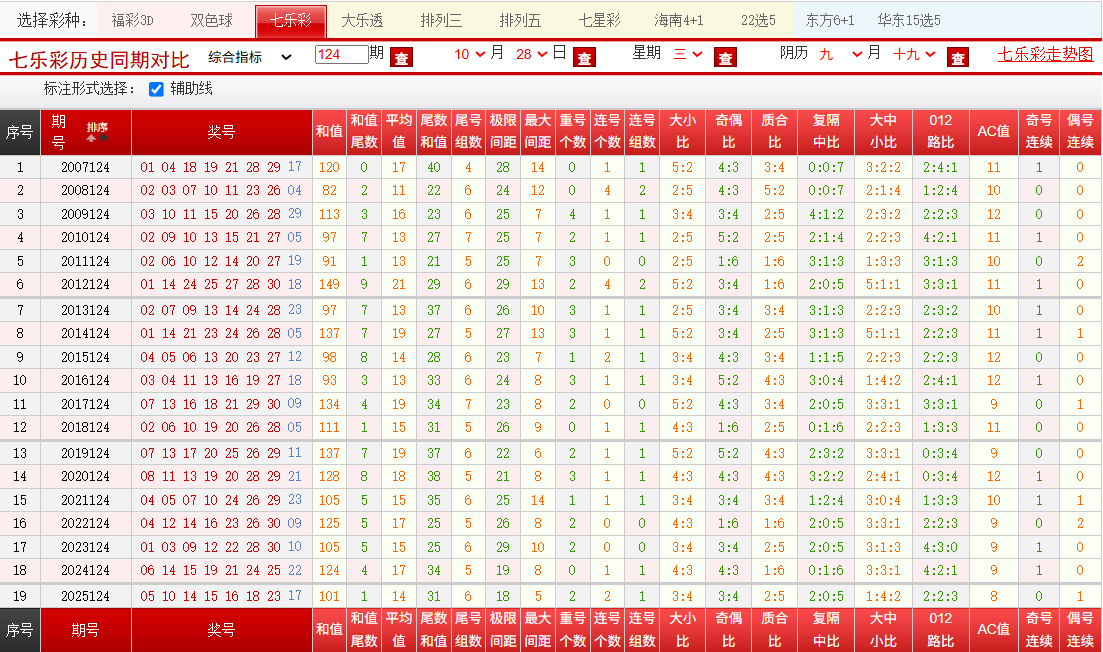Sort descending with the 排序 down arrow
The width and height of the screenshot is (1103, 652).
coord(104,139)
